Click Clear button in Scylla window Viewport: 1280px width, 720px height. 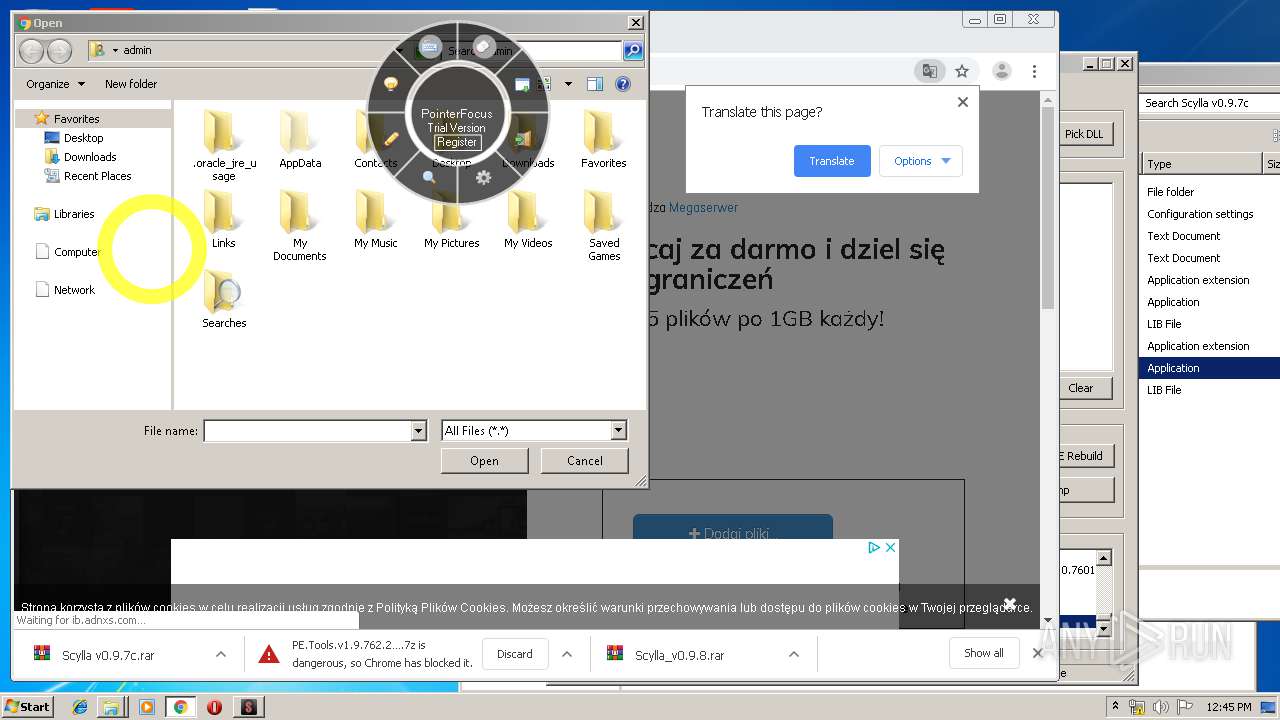(1084, 388)
